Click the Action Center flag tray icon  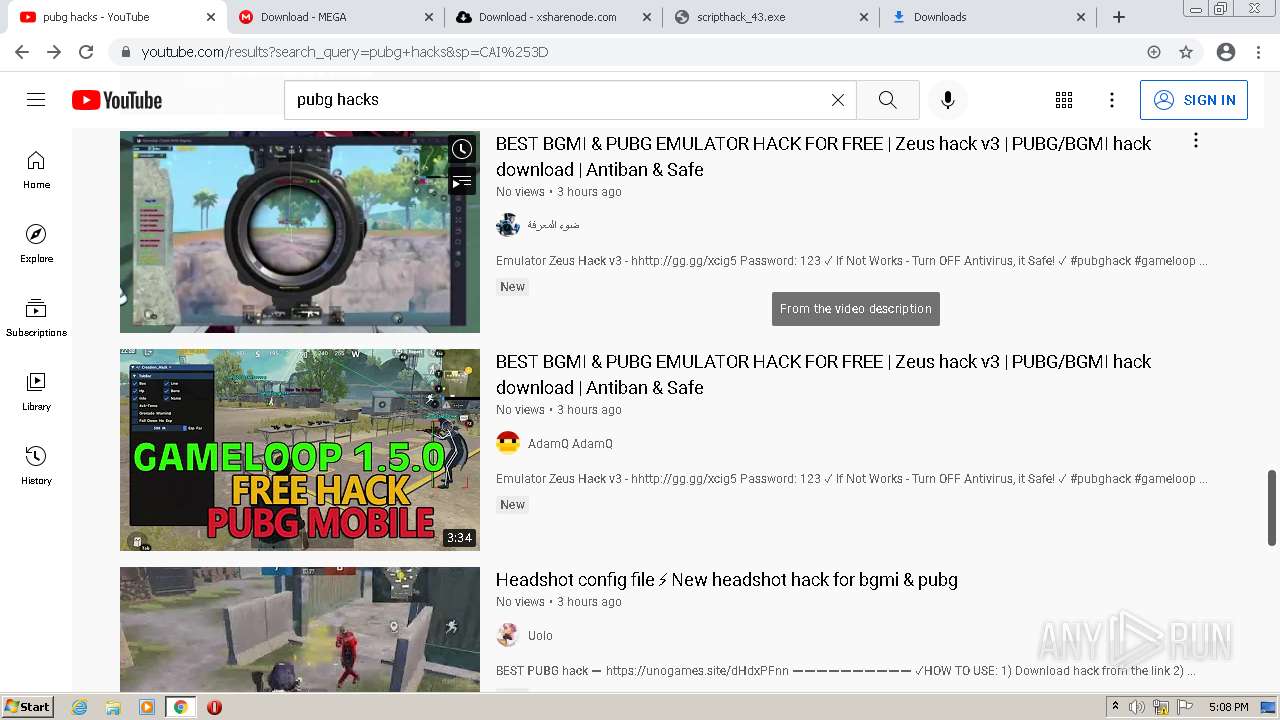(x=1184, y=707)
